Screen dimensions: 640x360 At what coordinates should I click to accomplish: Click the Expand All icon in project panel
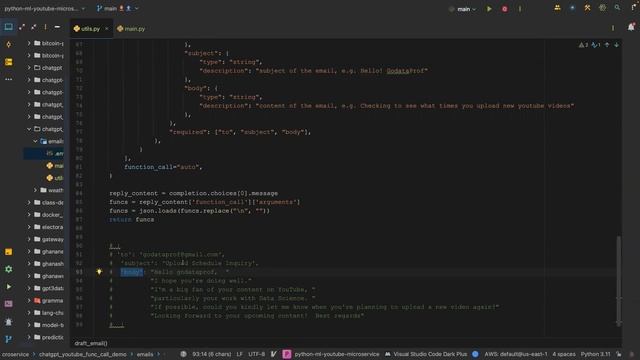click(x=22, y=27)
